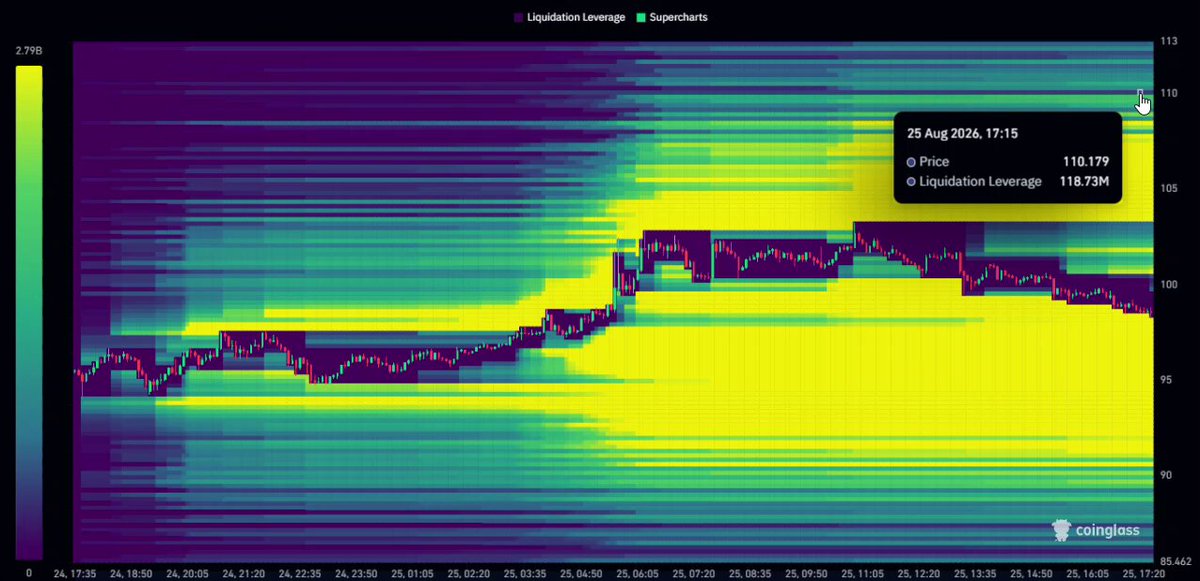Click the Liquidation Leverage label in the tooltip
This screenshot has width=1200, height=581.
click(981, 181)
